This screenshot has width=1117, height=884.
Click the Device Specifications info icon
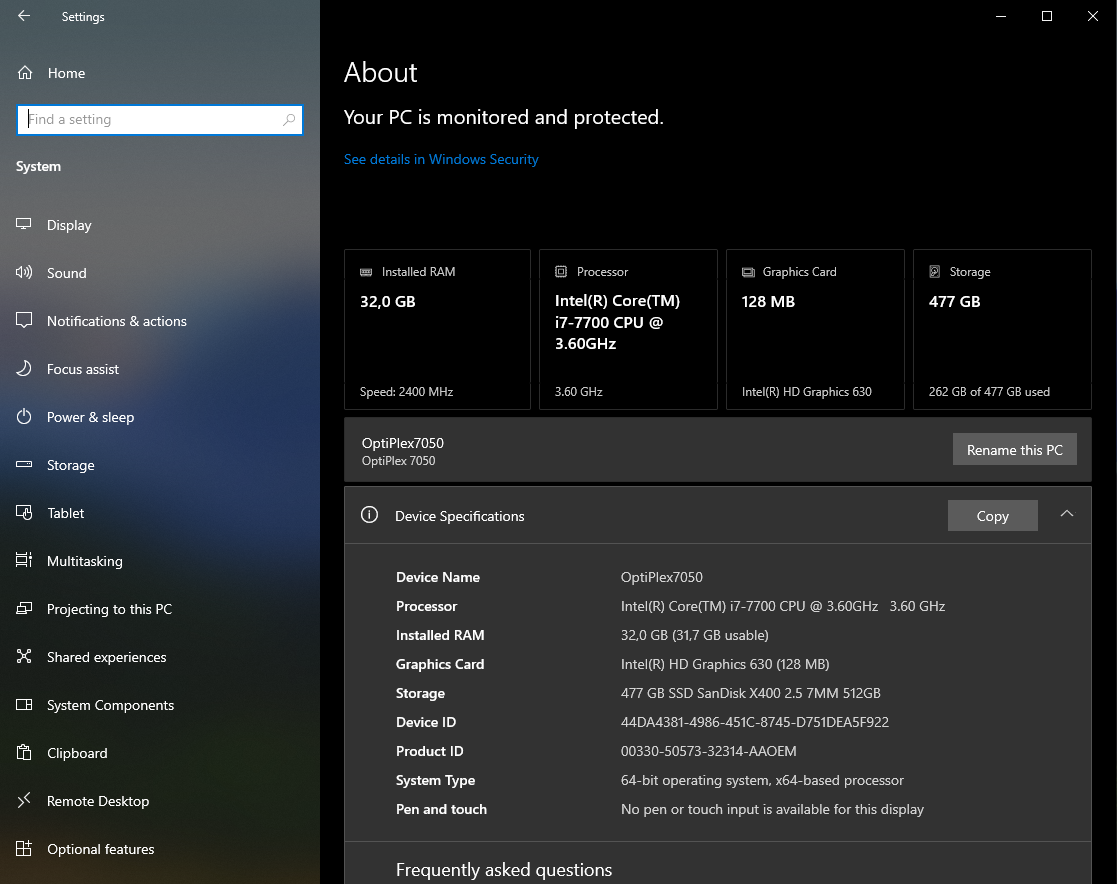[x=369, y=516]
